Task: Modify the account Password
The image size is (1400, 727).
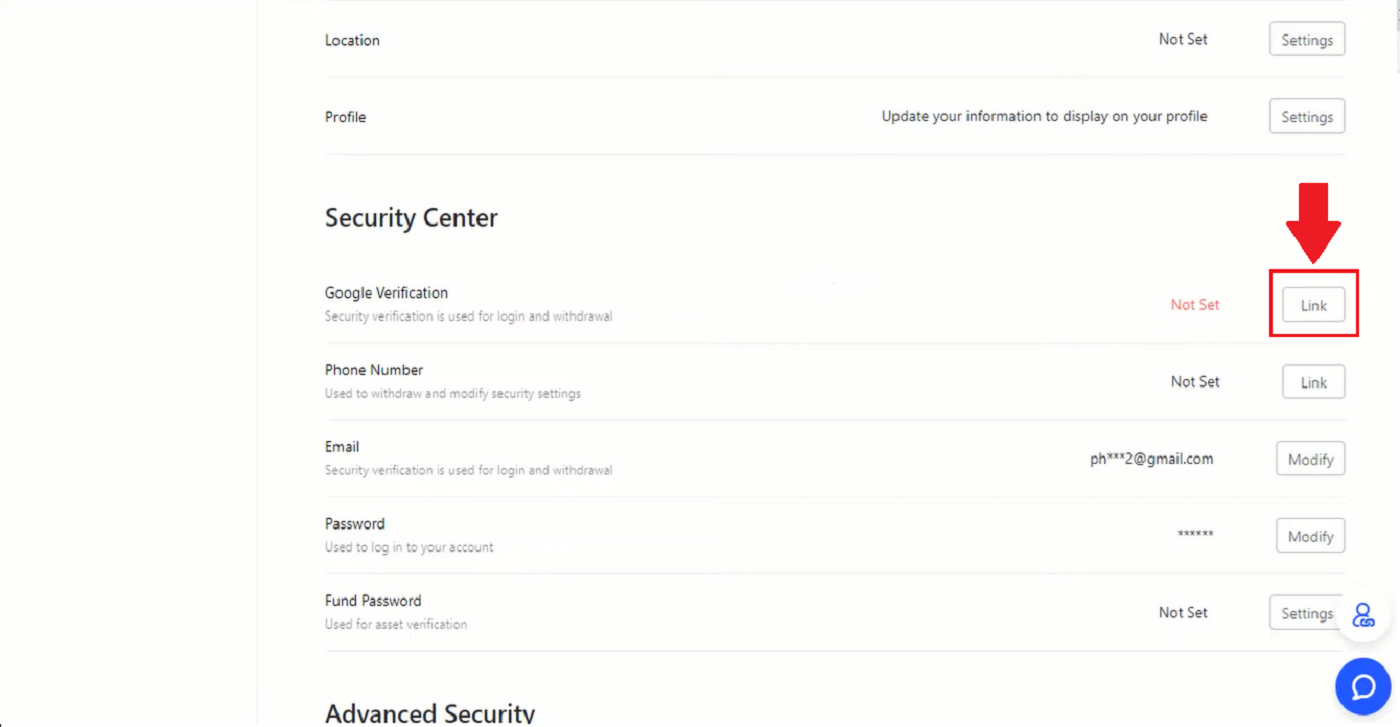Action: 1311,536
